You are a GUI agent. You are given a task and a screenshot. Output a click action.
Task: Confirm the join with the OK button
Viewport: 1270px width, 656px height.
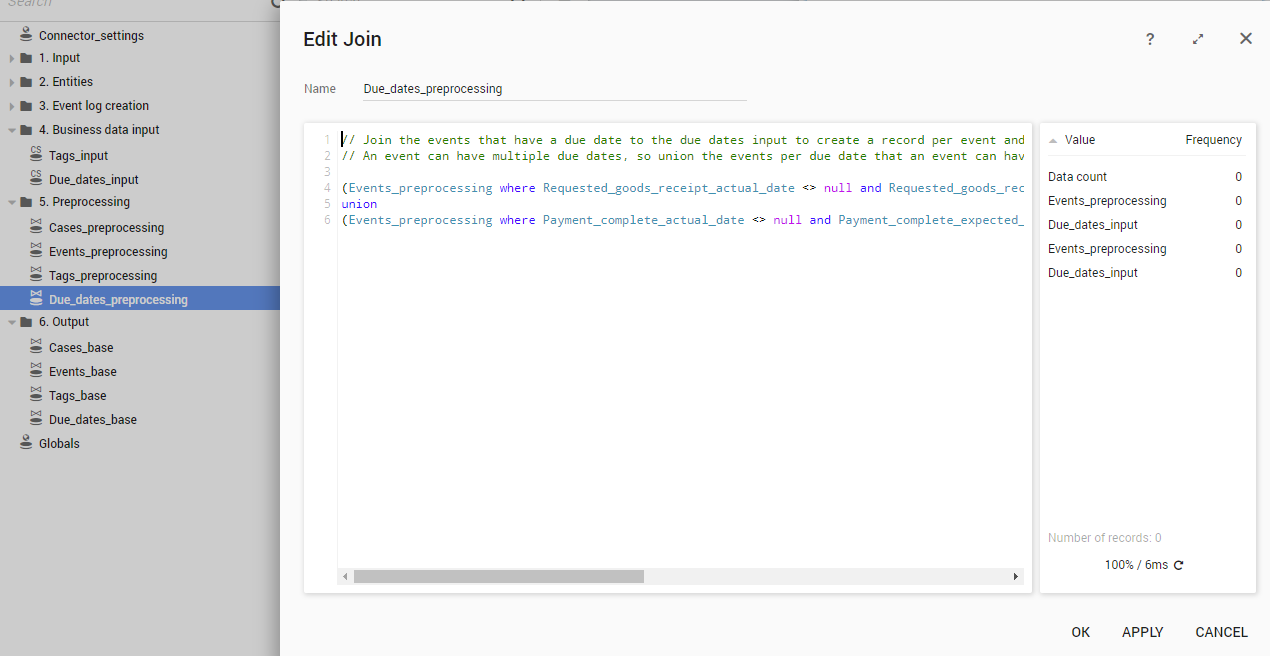[x=1080, y=632]
